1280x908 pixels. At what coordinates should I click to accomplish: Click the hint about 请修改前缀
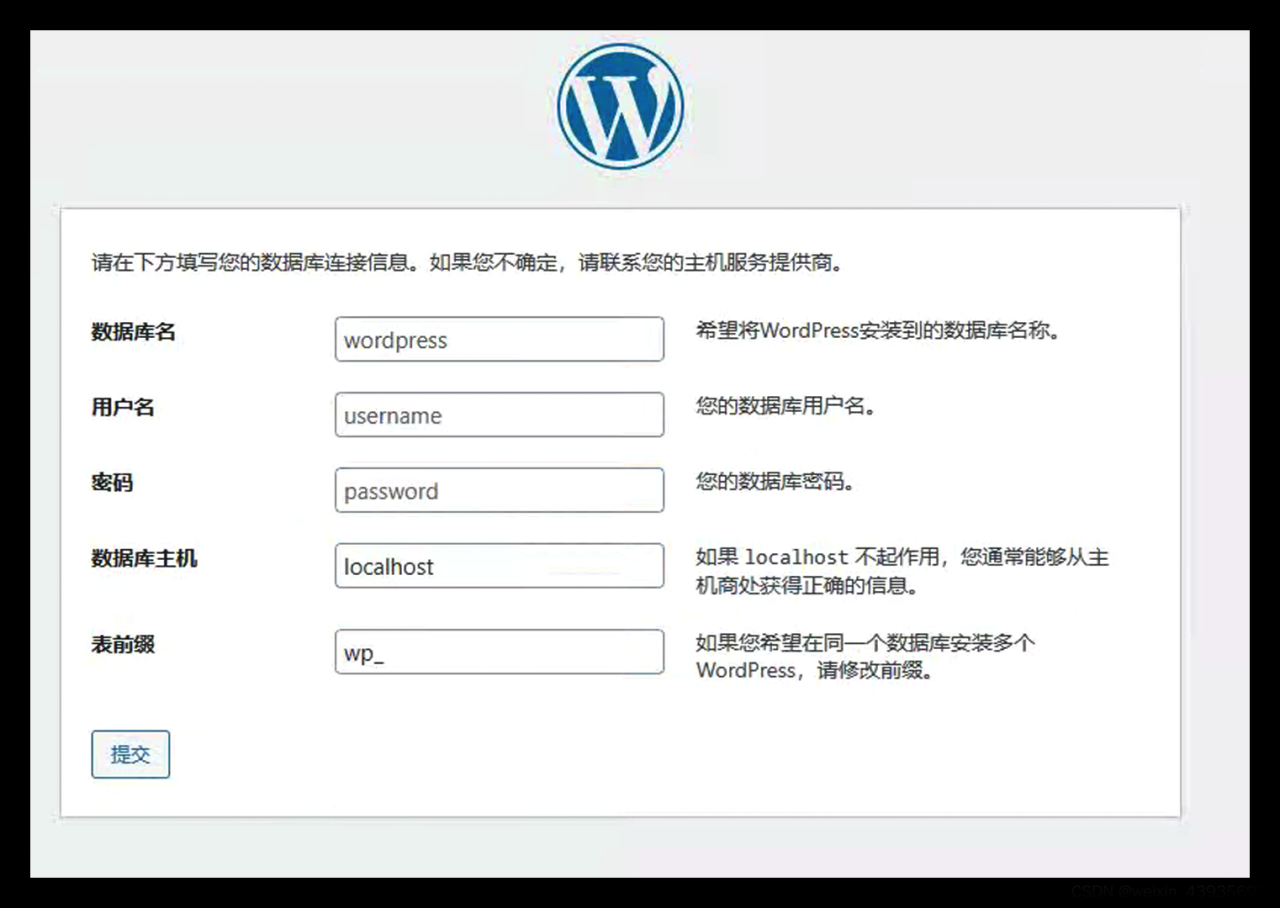(866, 656)
